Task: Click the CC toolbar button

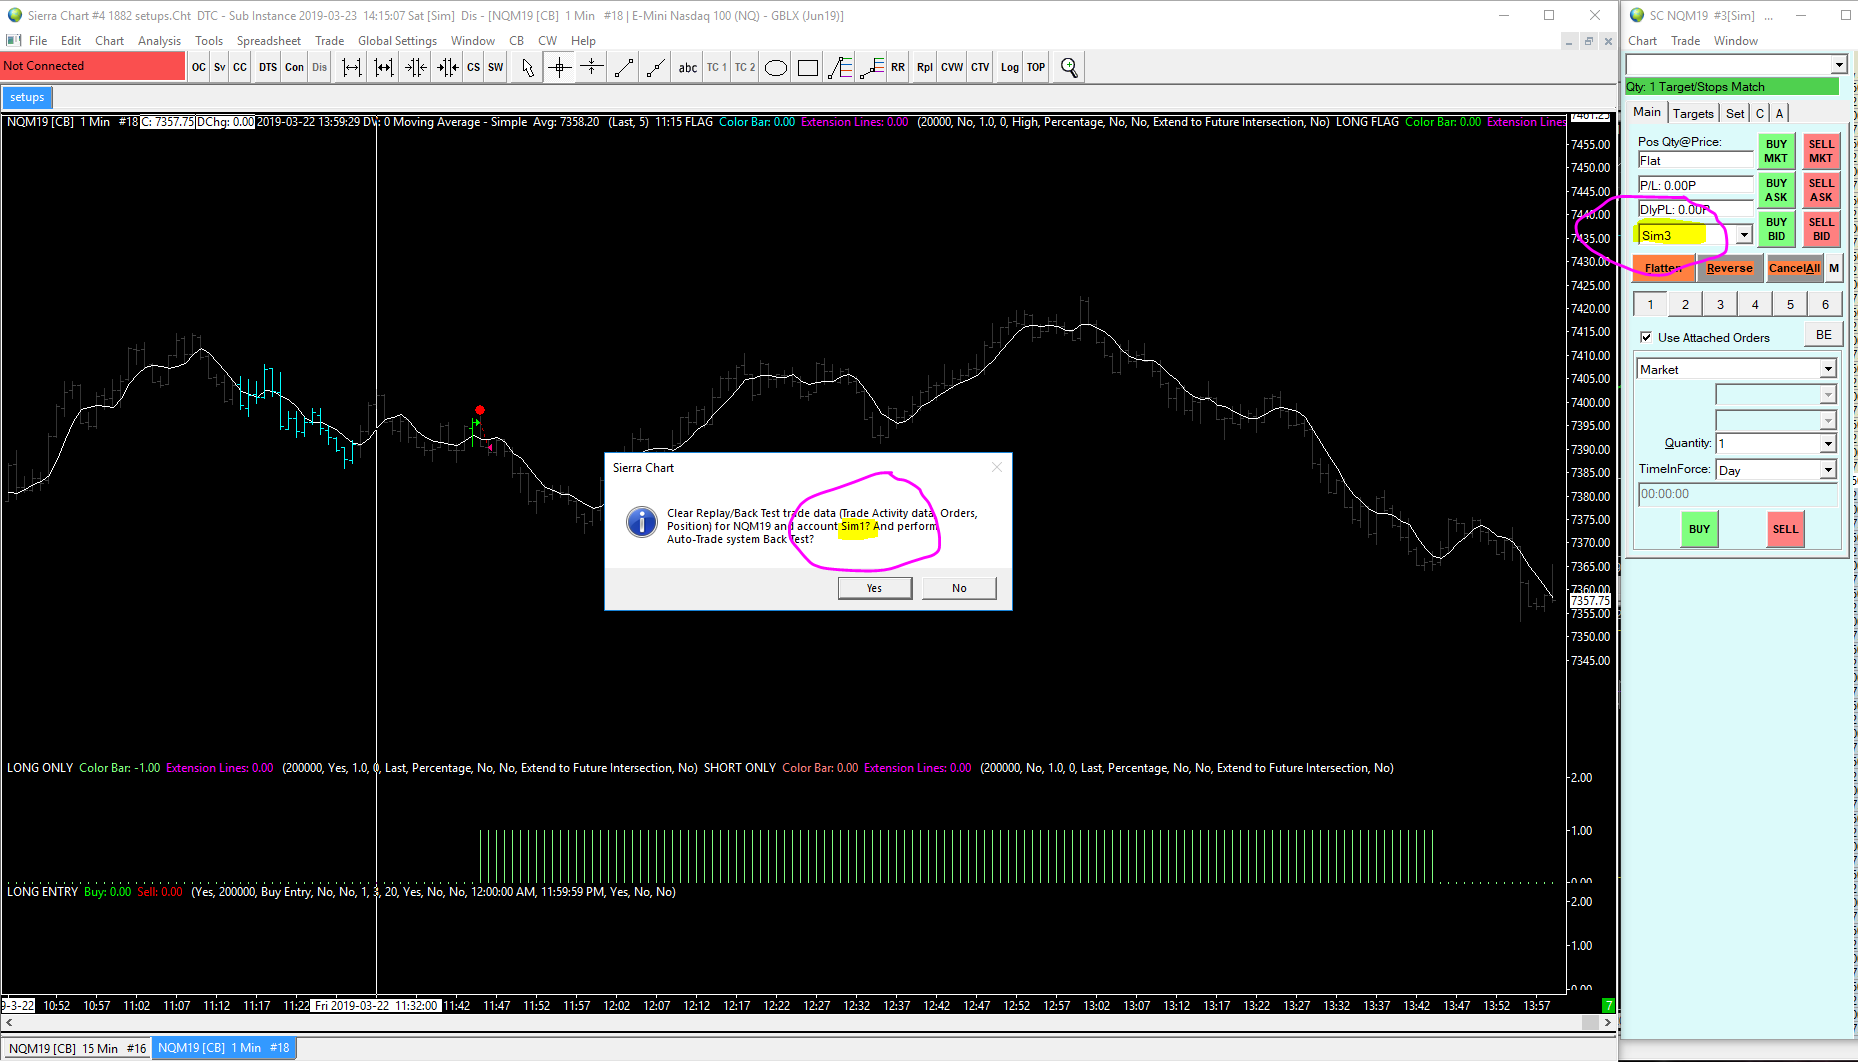Action: tap(240, 67)
